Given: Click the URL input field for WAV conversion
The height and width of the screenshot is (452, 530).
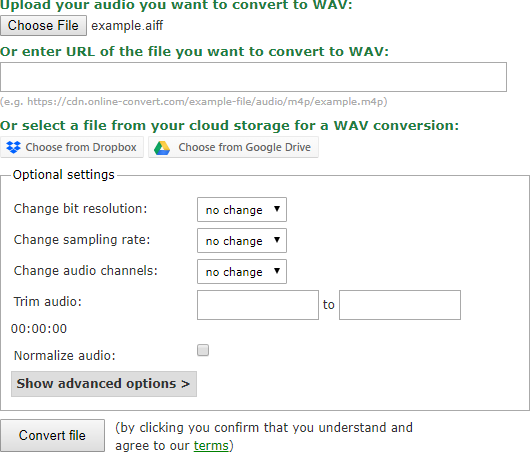Looking at the screenshot, I should [x=253, y=77].
